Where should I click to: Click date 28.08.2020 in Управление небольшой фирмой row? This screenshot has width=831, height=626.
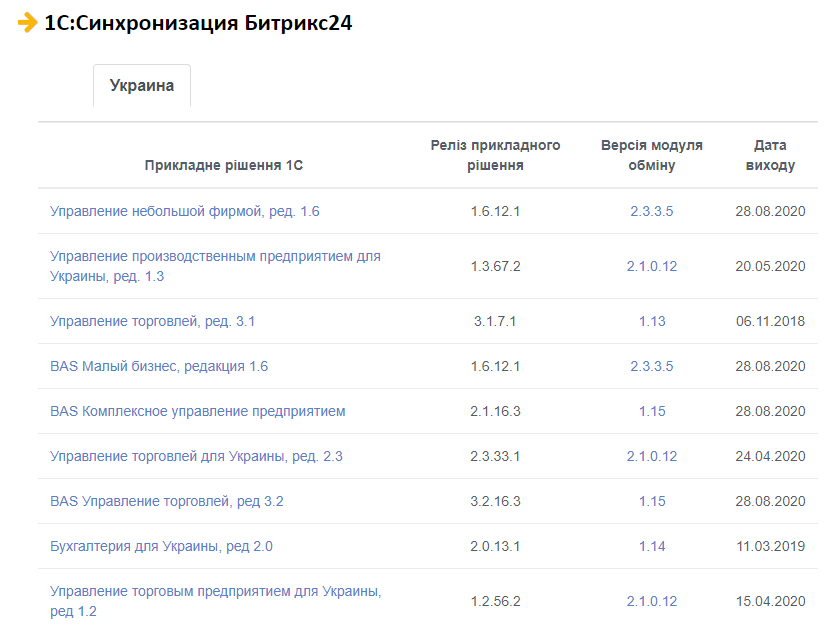[770, 211]
